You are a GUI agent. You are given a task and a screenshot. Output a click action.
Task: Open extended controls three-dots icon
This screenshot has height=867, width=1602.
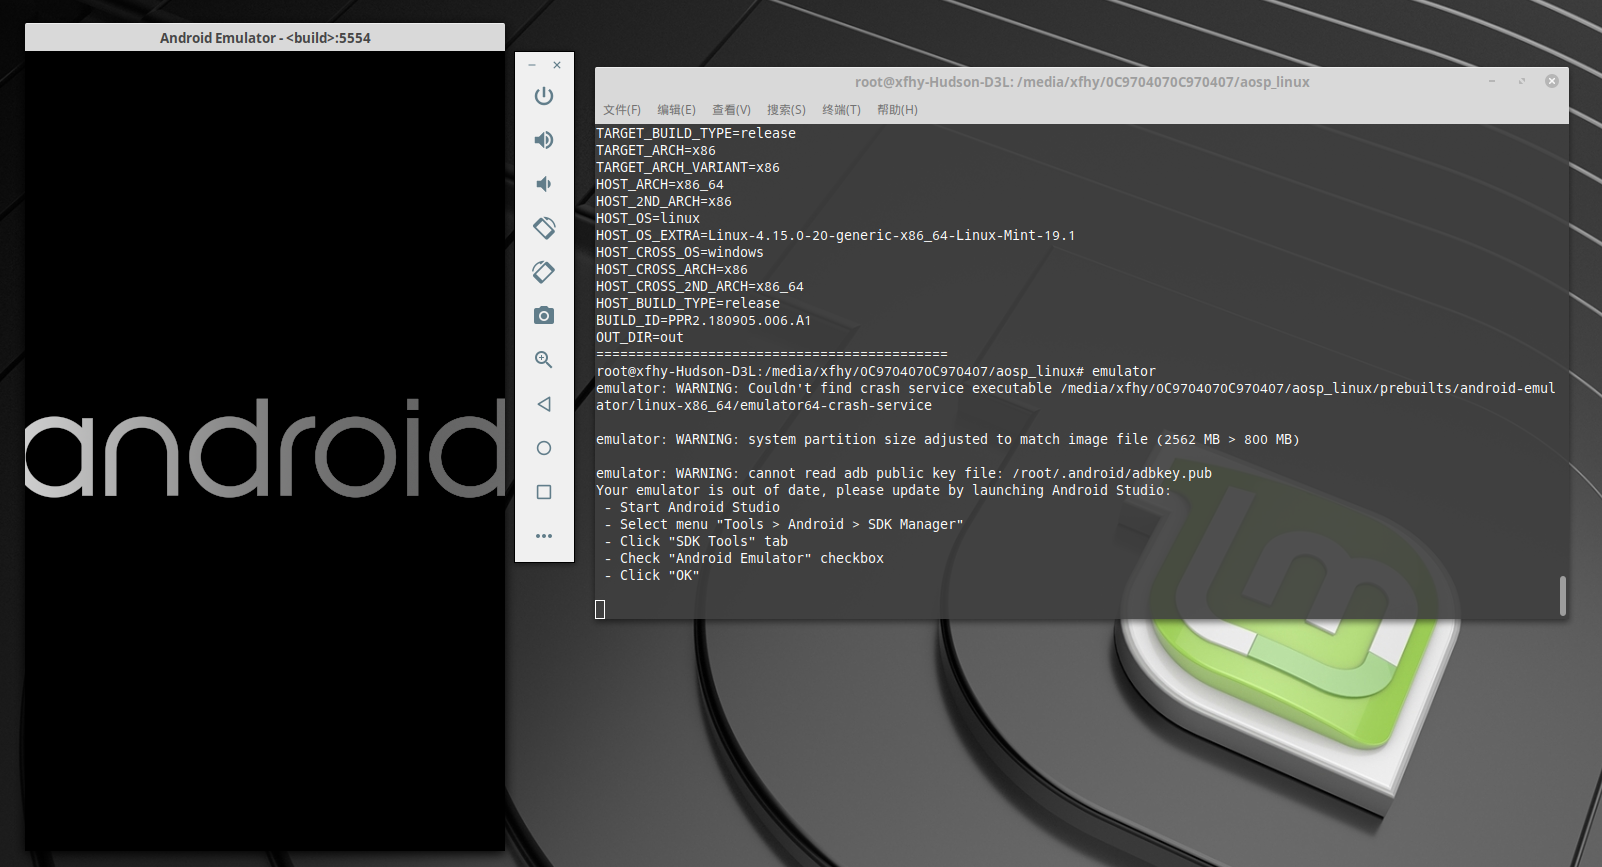coord(544,536)
